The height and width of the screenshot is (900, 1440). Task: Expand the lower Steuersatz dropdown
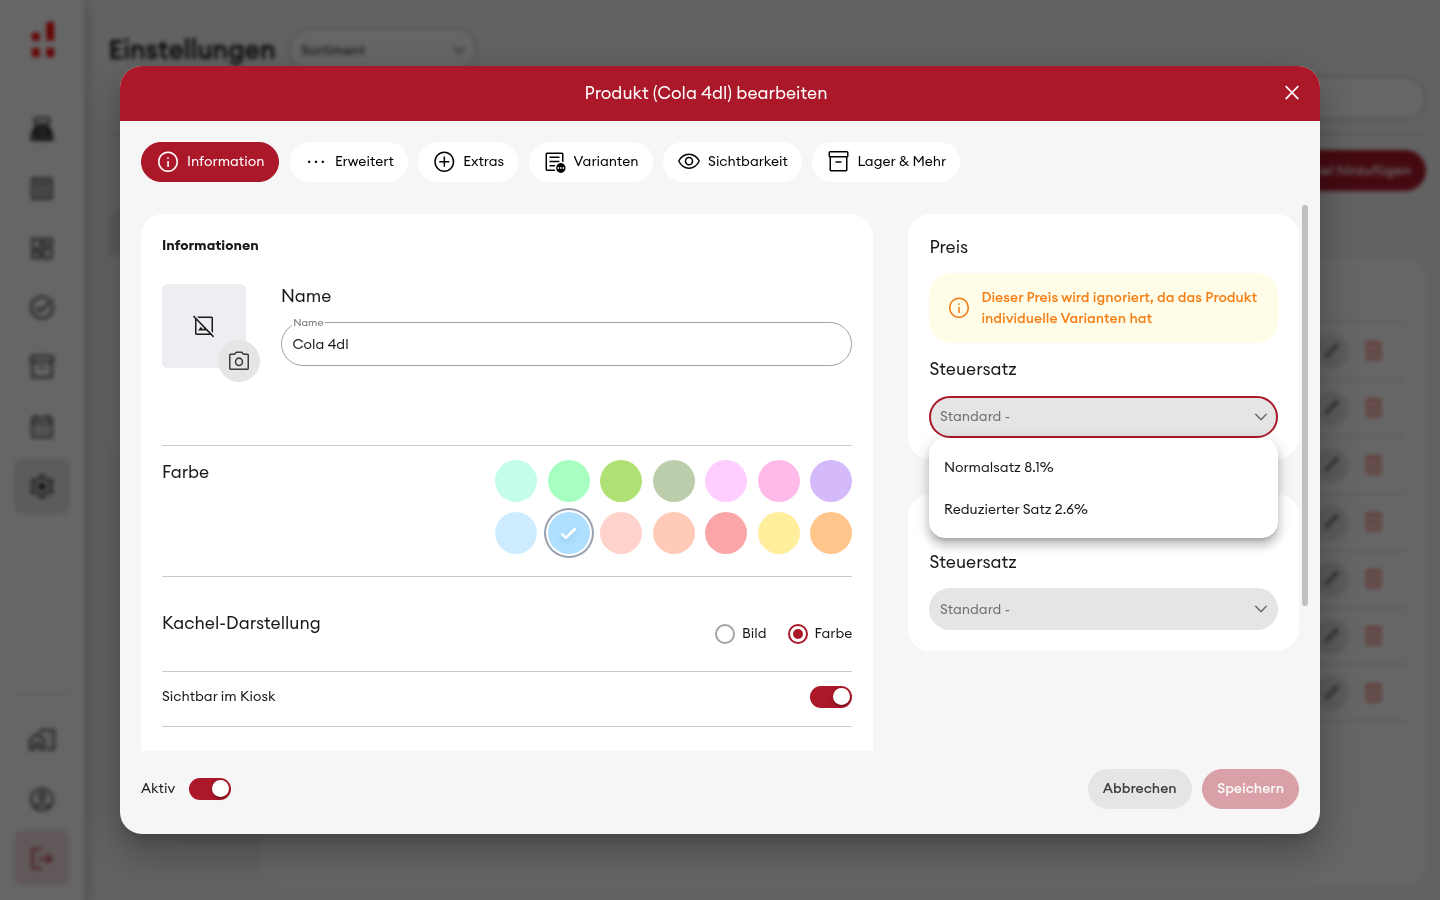click(x=1103, y=609)
